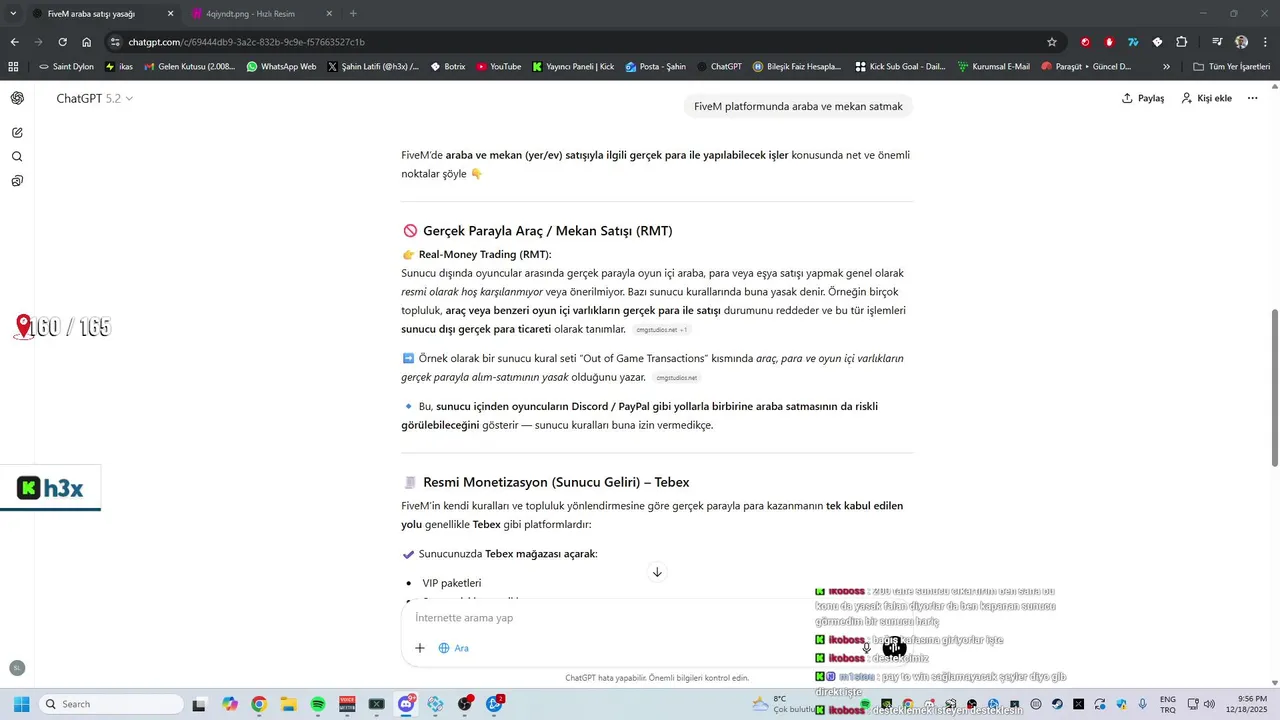Open the chat search magnifier in sidebar
Viewport: 1280px width, 720px height.
pyautogui.click(x=17, y=157)
